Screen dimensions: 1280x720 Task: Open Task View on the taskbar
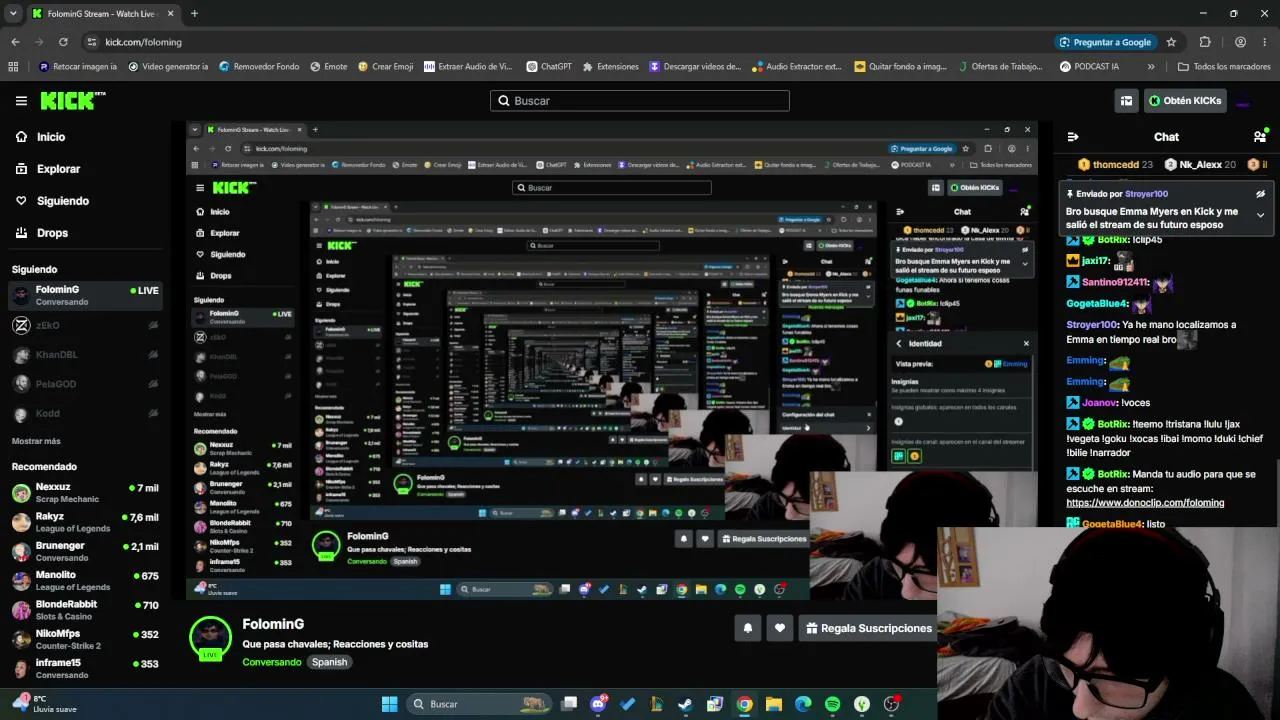tap(569, 704)
